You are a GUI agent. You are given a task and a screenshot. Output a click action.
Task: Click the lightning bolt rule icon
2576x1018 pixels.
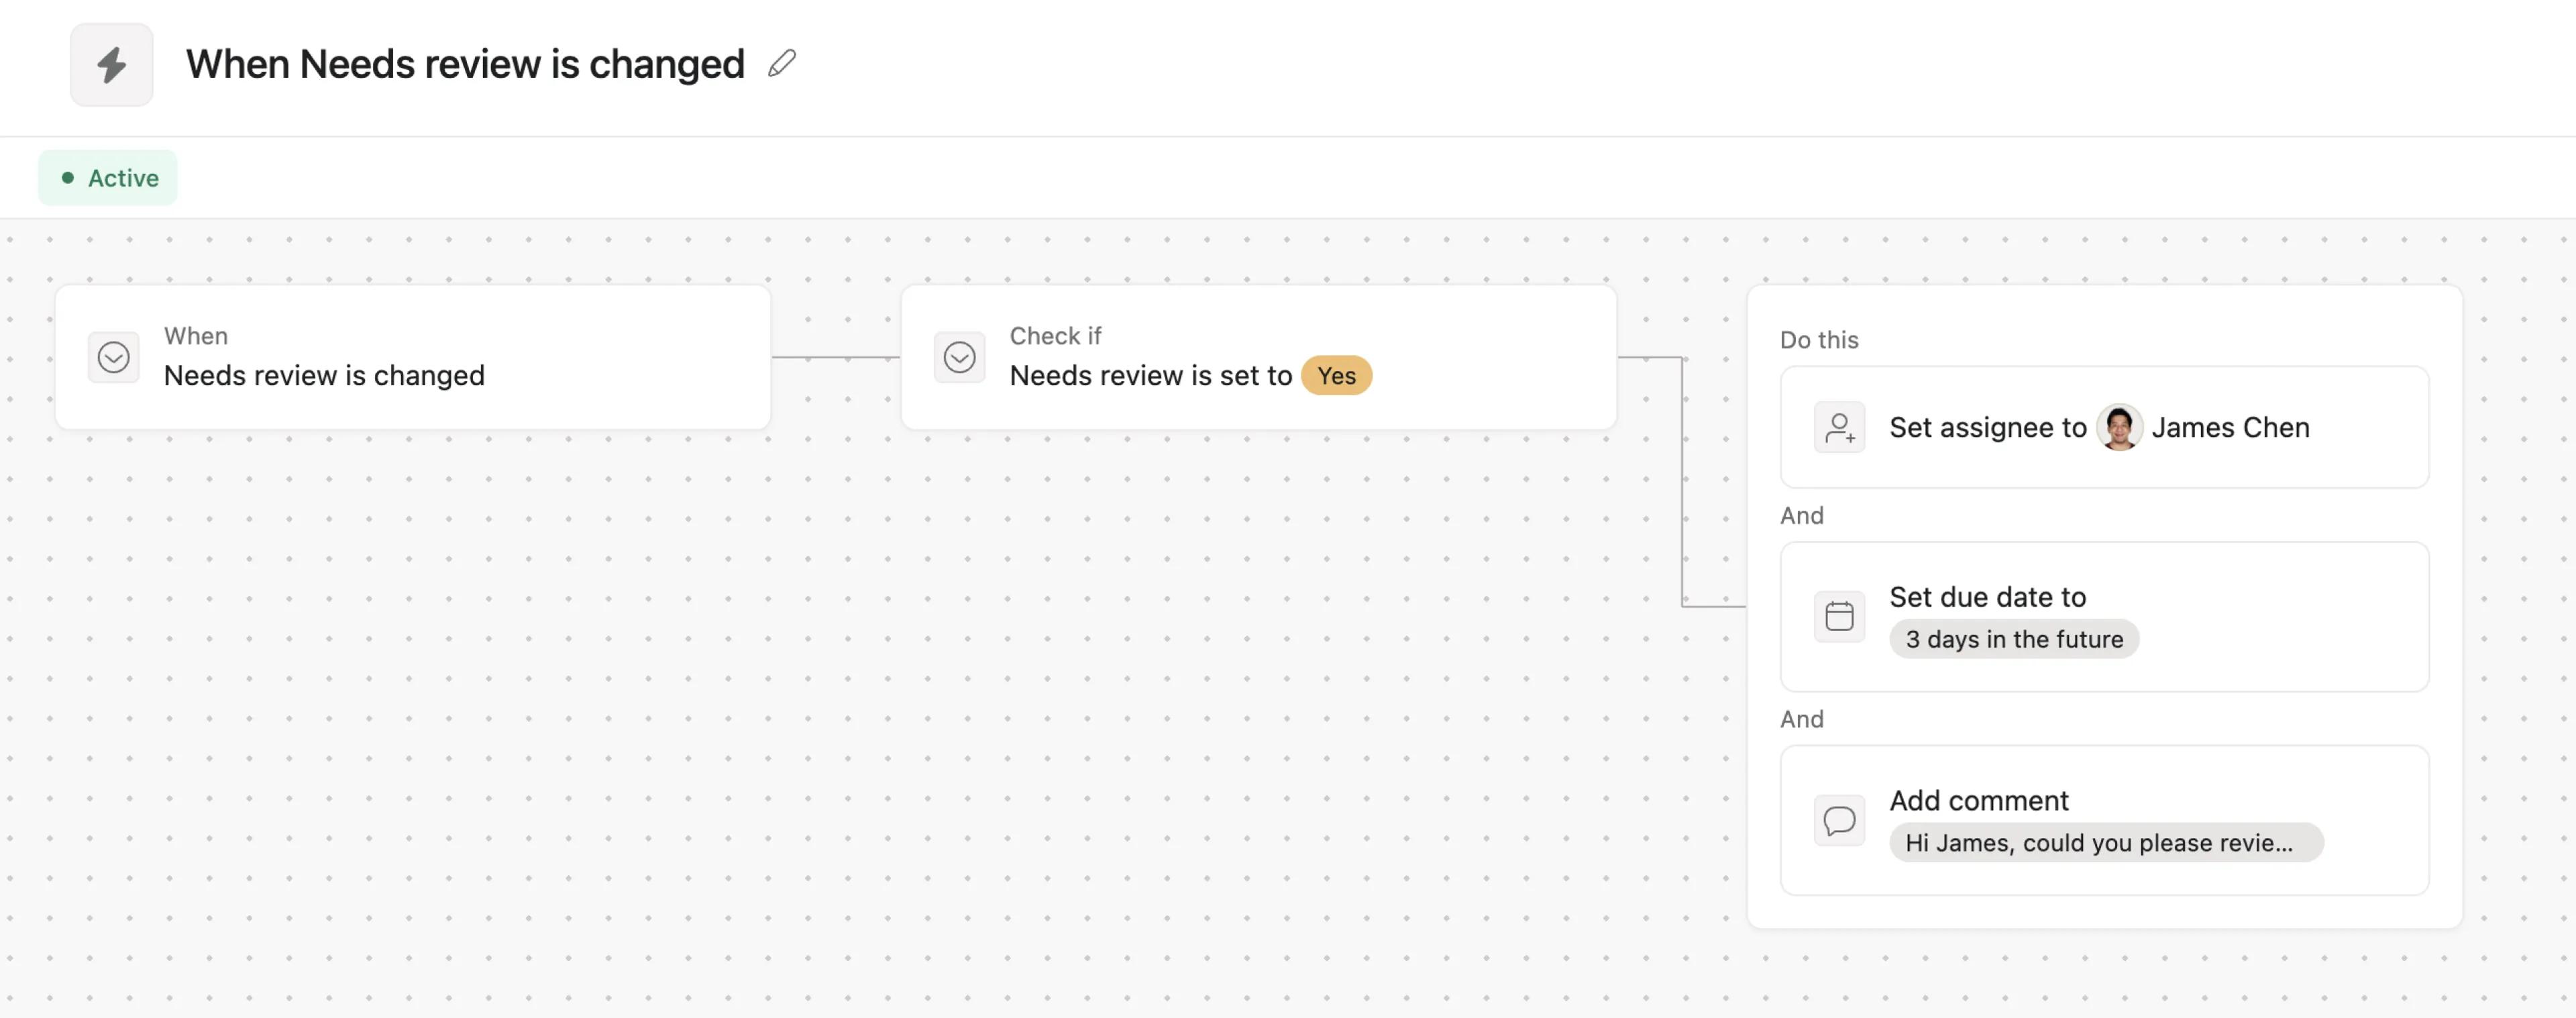coord(111,65)
